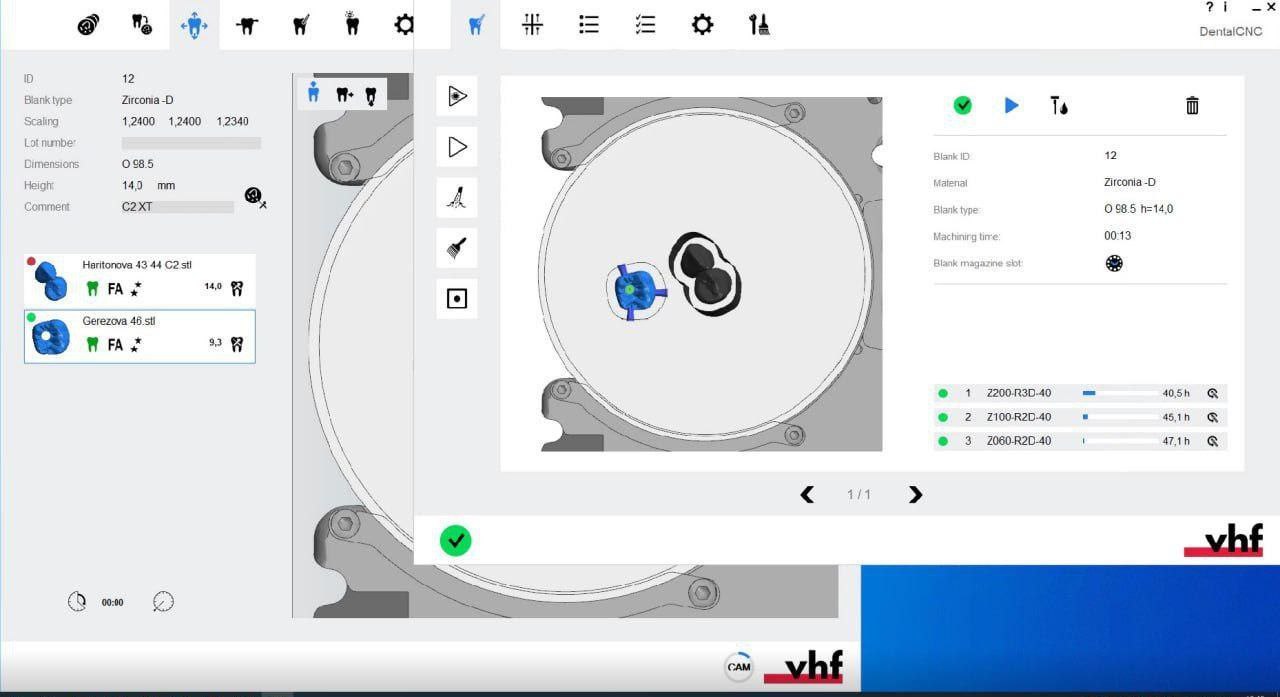Click the green checkmark above Blank ID
The height and width of the screenshot is (697, 1280).
pos(962,105)
